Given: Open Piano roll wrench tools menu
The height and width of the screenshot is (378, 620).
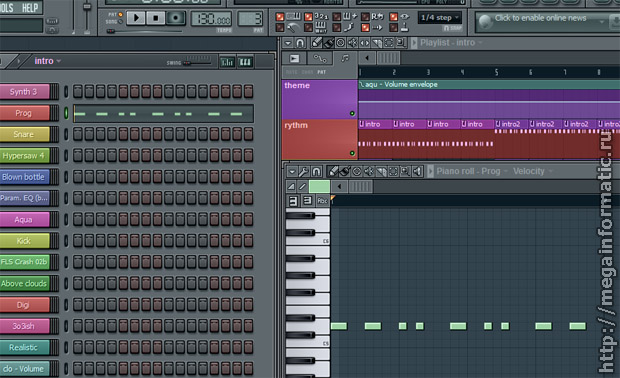Looking at the screenshot, I should coord(304,171).
